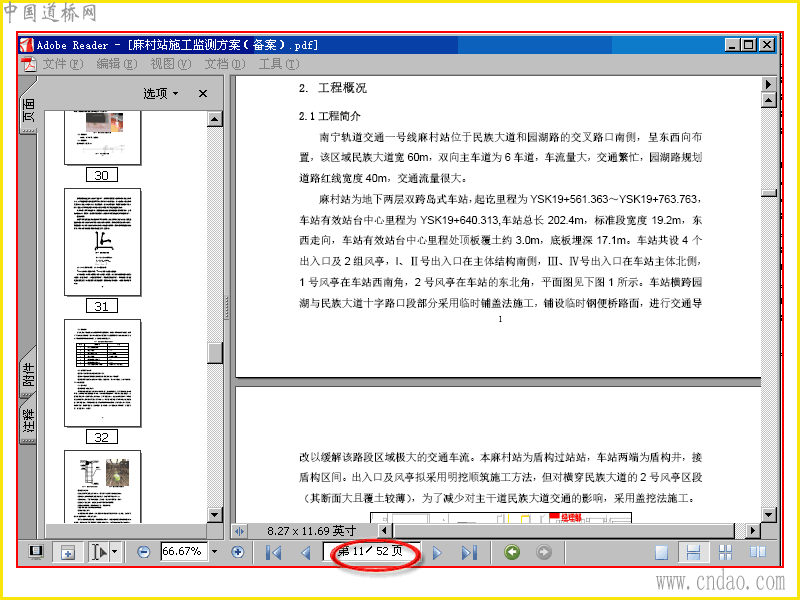Toggle facing pages layout view
800x600 pixels.
758,553
